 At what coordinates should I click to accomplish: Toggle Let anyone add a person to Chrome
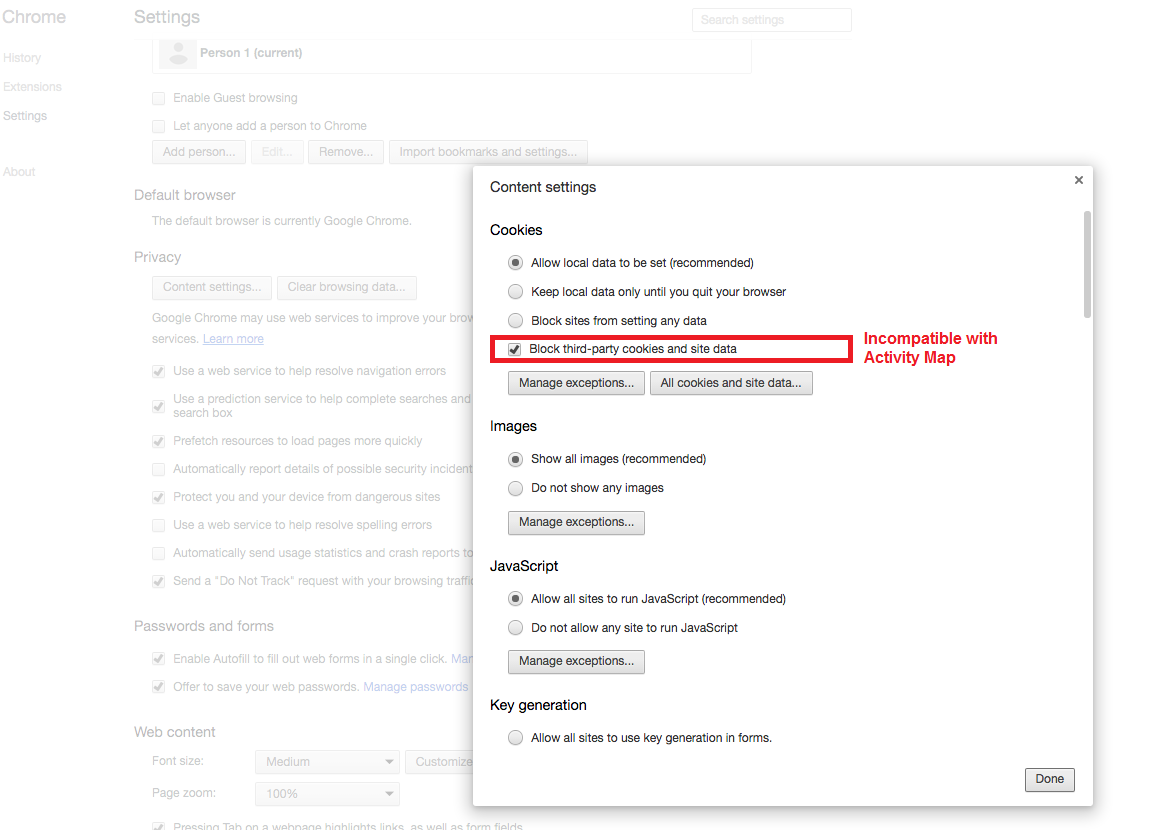pyautogui.click(x=159, y=126)
